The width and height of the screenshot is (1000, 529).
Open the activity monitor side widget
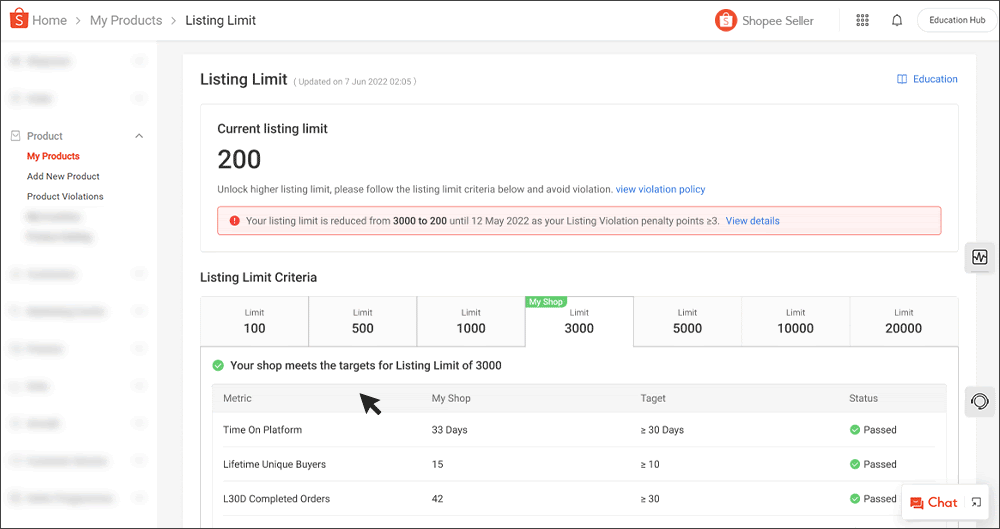click(980, 257)
